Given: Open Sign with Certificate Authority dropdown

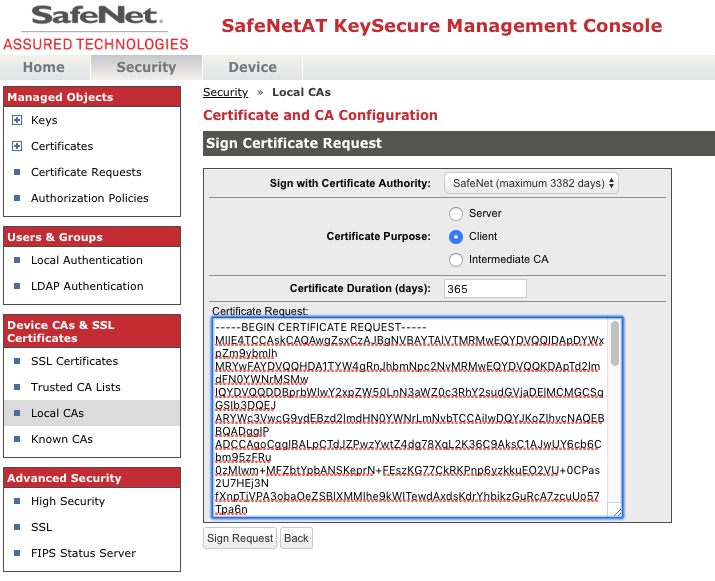Looking at the screenshot, I should tap(531, 183).
